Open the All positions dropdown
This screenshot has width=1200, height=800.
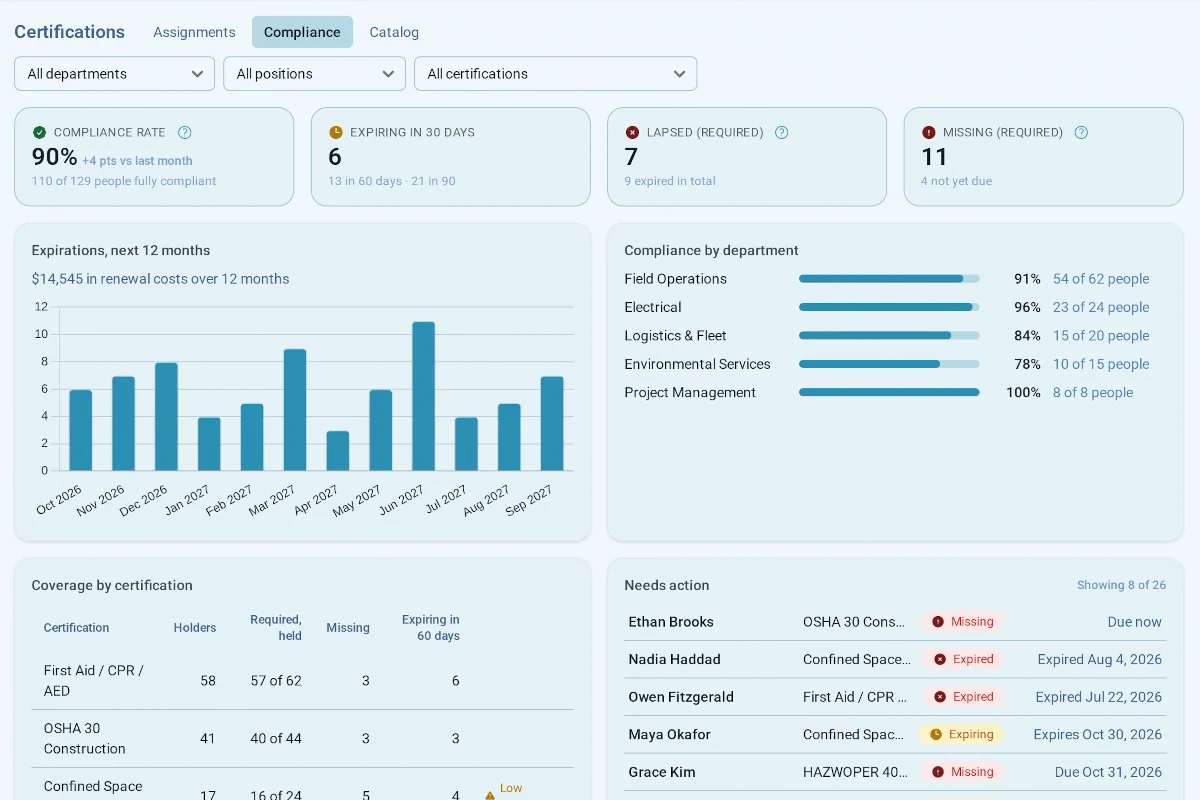(x=314, y=74)
